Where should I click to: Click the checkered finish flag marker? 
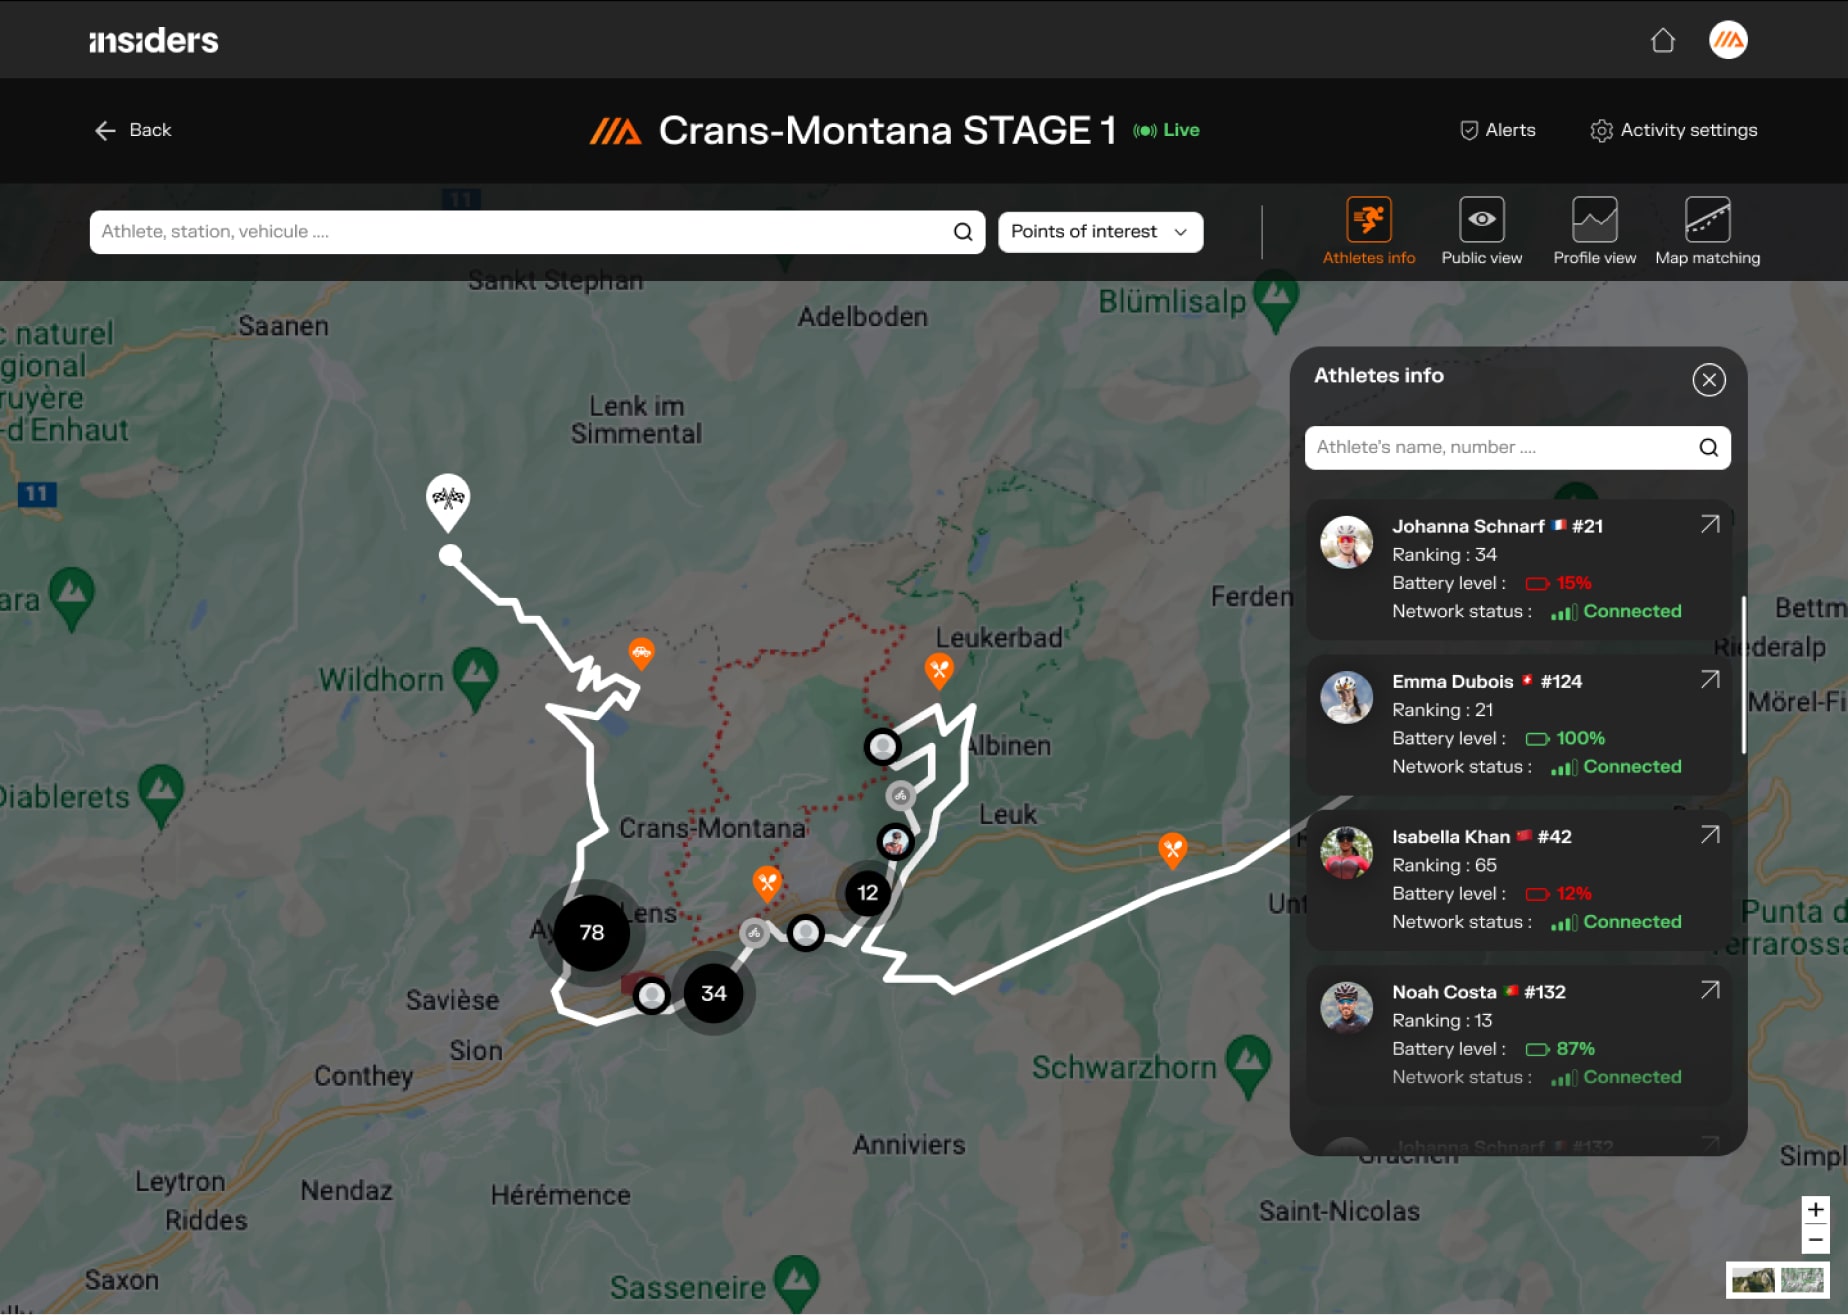(448, 501)
